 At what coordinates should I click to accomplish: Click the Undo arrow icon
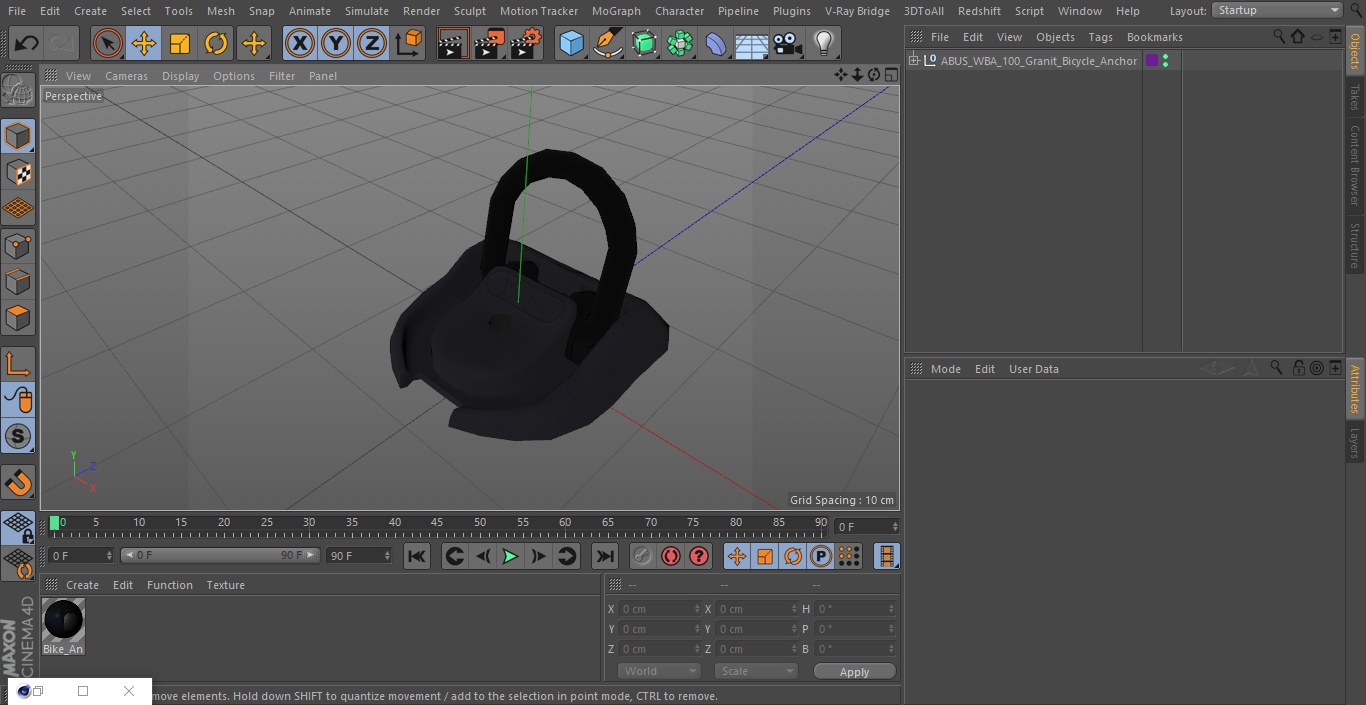point(26,44)
